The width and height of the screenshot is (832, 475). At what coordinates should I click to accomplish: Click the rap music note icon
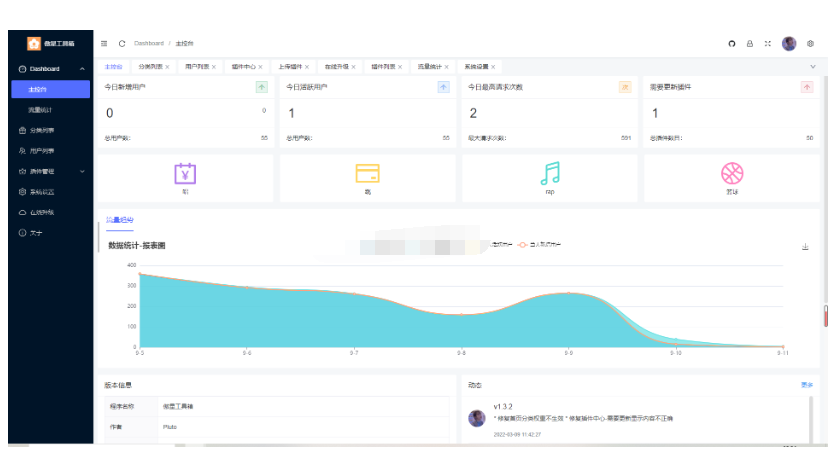click(550, 173)
